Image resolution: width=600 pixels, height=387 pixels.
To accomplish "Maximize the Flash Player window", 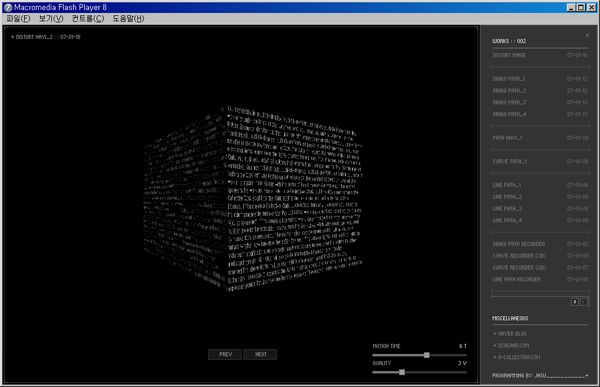I will click(x=581, y=7).
